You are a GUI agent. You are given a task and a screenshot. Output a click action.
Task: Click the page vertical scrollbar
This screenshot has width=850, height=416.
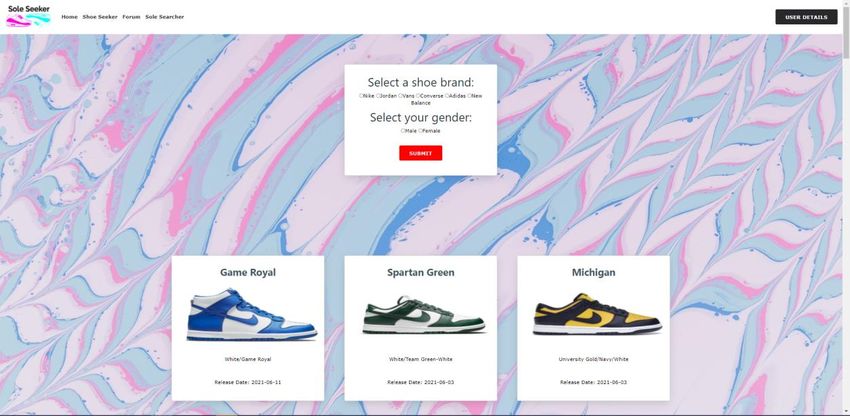tap(846, 208)
